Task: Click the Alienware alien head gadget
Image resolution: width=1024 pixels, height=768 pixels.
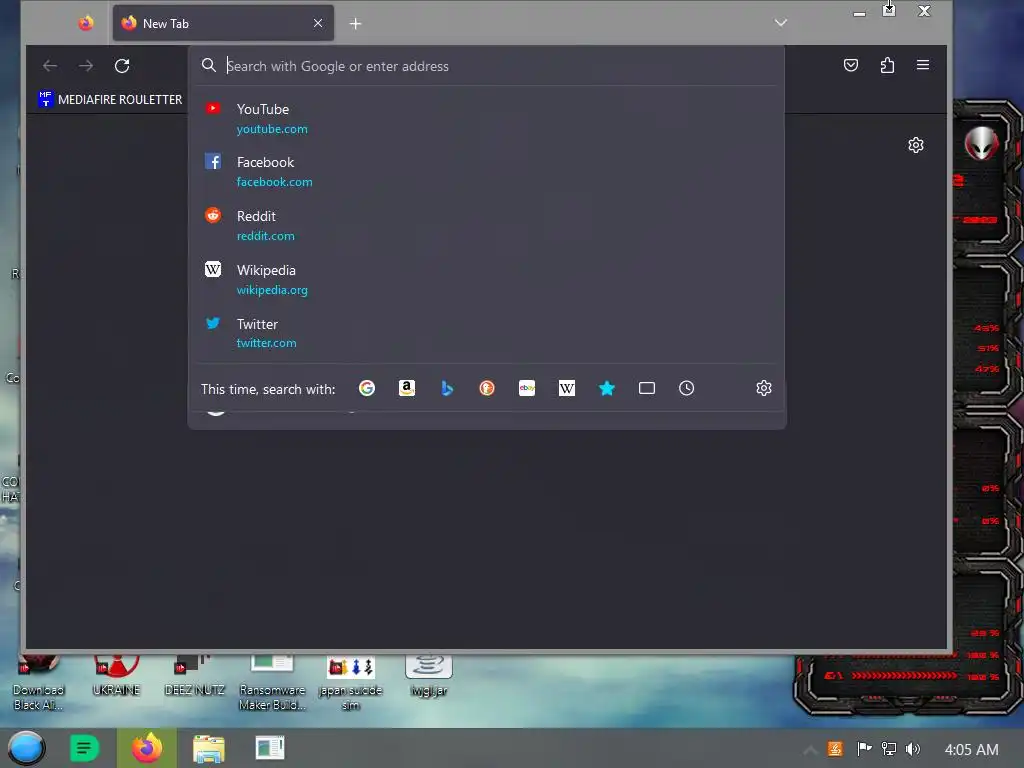Action: (x=982, y=143)
